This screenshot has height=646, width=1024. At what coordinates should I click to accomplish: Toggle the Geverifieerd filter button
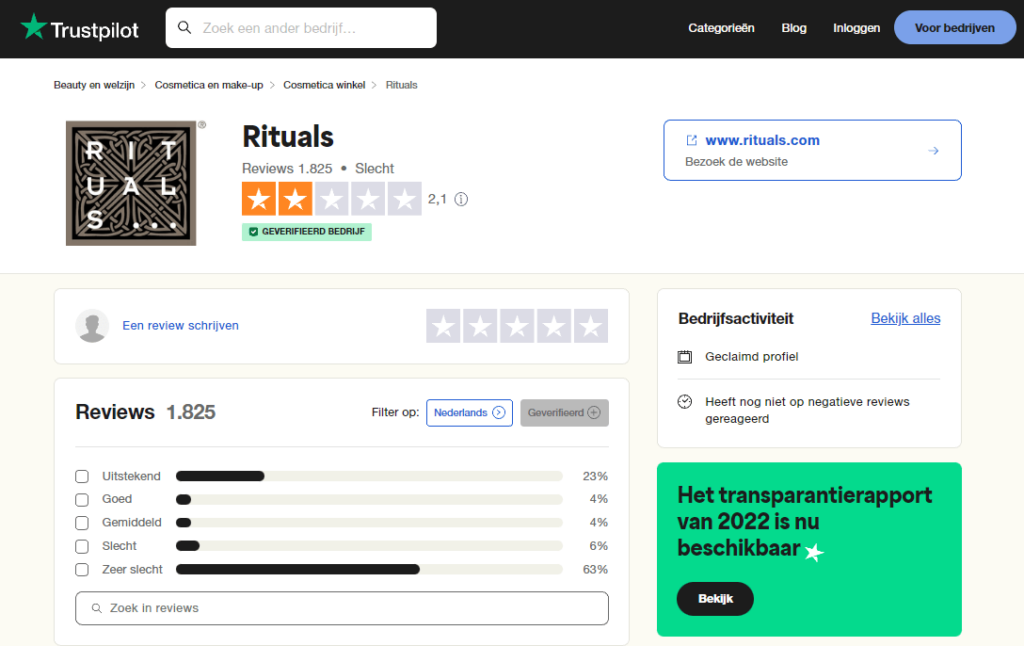tap(564, 413)
